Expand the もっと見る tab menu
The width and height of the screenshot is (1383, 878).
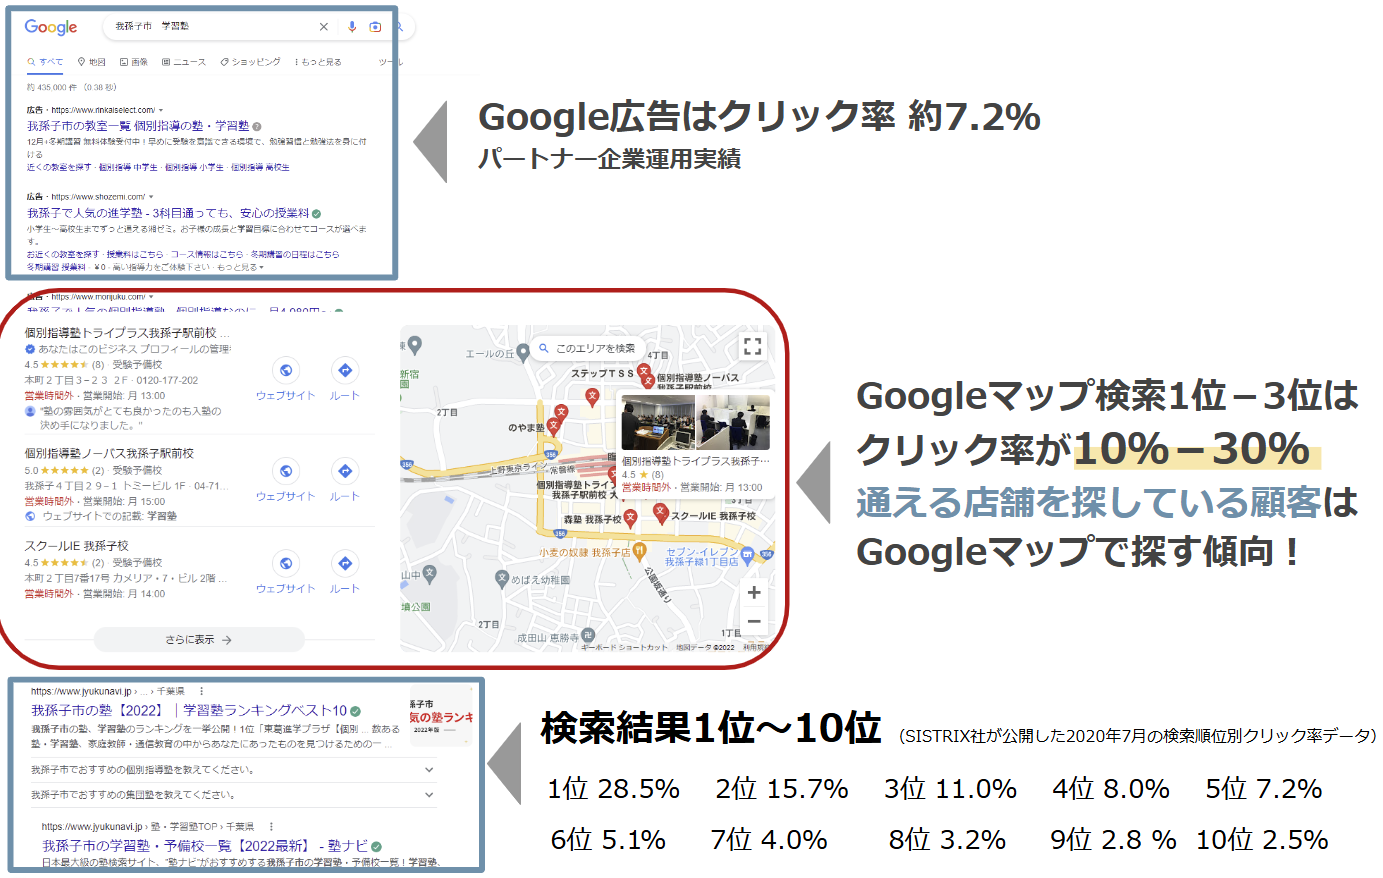[319, 62]
